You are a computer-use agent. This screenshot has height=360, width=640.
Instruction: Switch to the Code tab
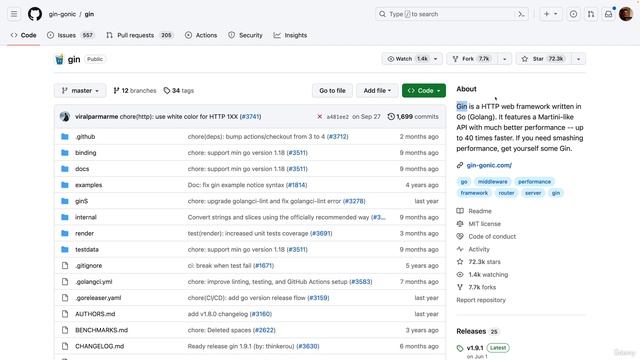24,35
